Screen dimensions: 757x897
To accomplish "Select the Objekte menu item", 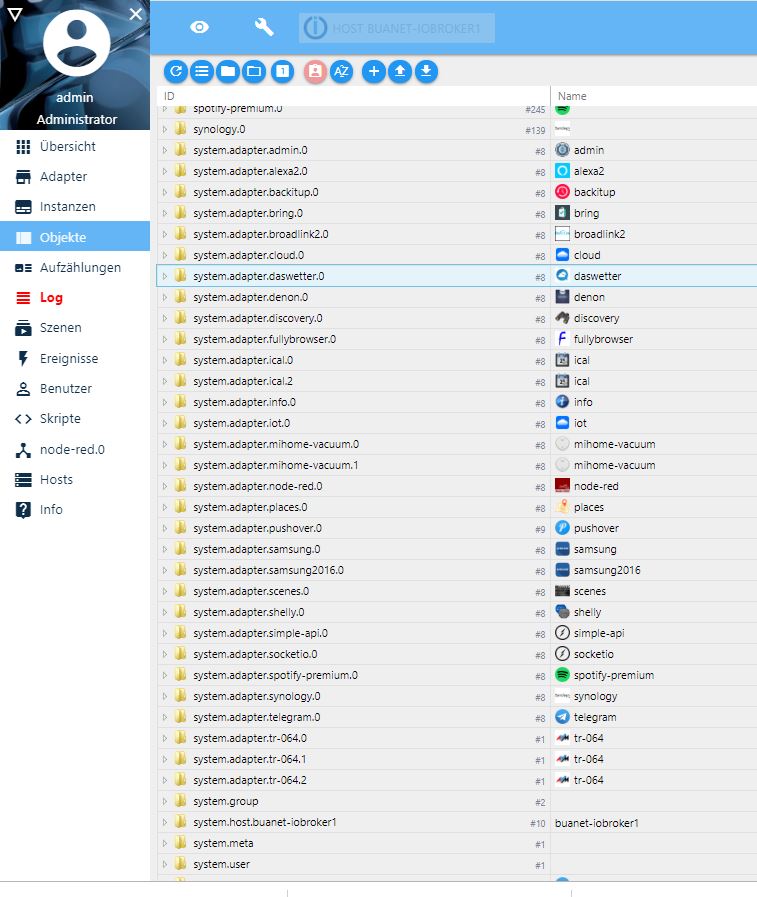I will [75, 237].
